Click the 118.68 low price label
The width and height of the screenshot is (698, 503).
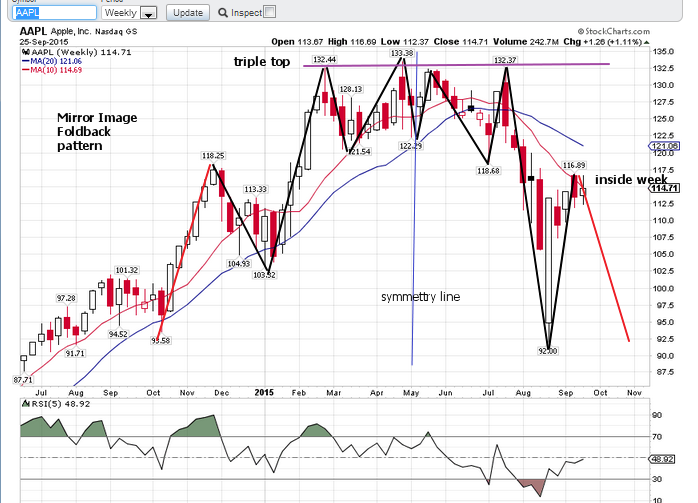(488, 170)
